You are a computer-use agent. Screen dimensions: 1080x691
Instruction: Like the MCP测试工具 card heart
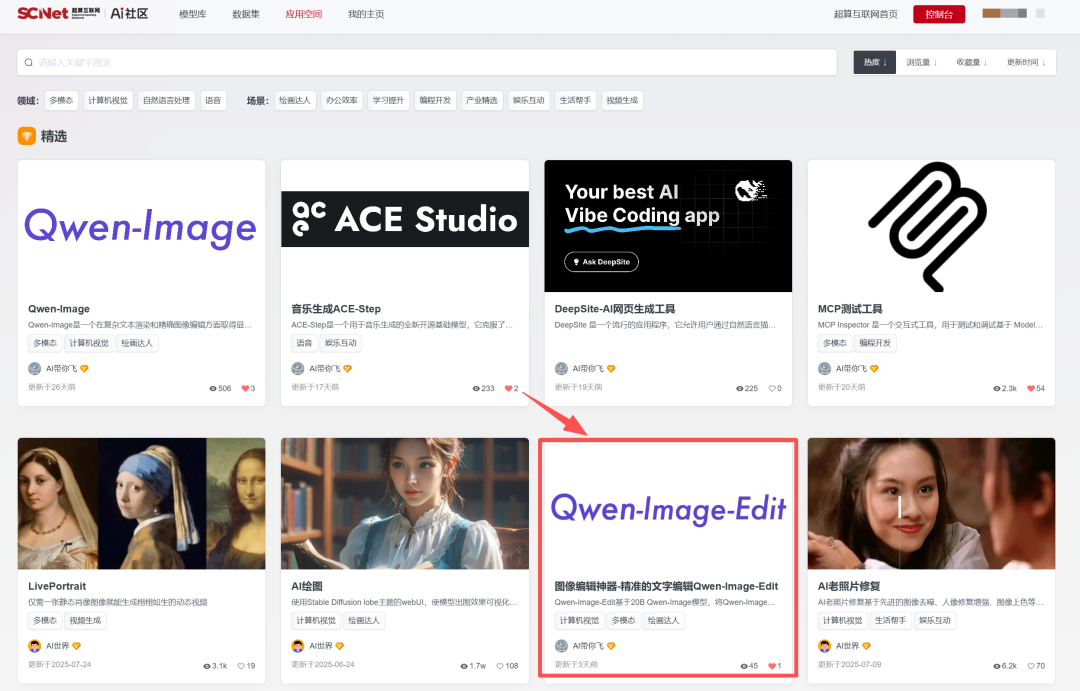point(1030,389)
